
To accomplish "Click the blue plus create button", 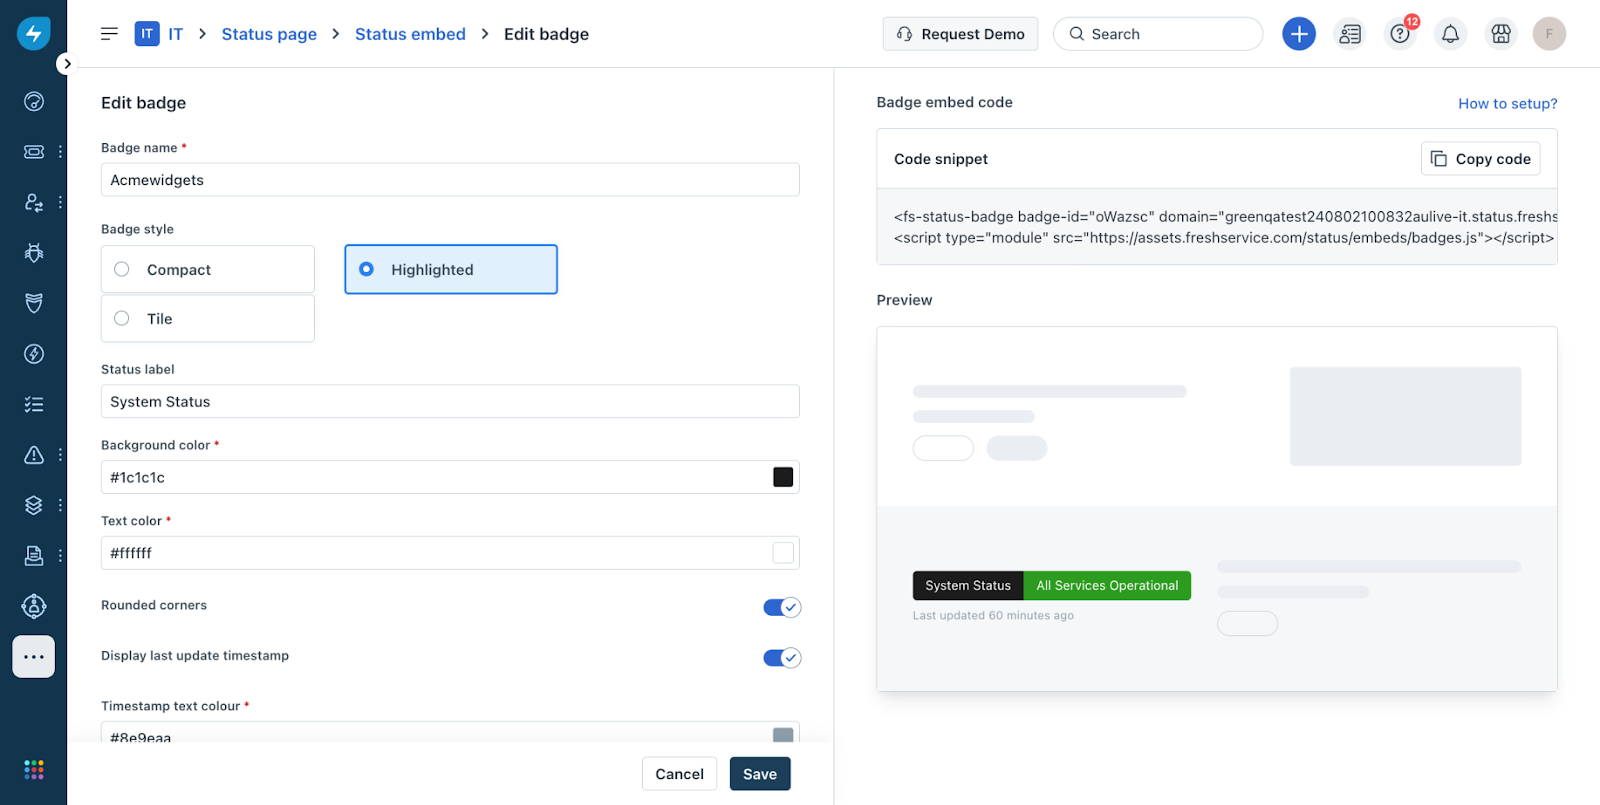I will (1299, 34).
